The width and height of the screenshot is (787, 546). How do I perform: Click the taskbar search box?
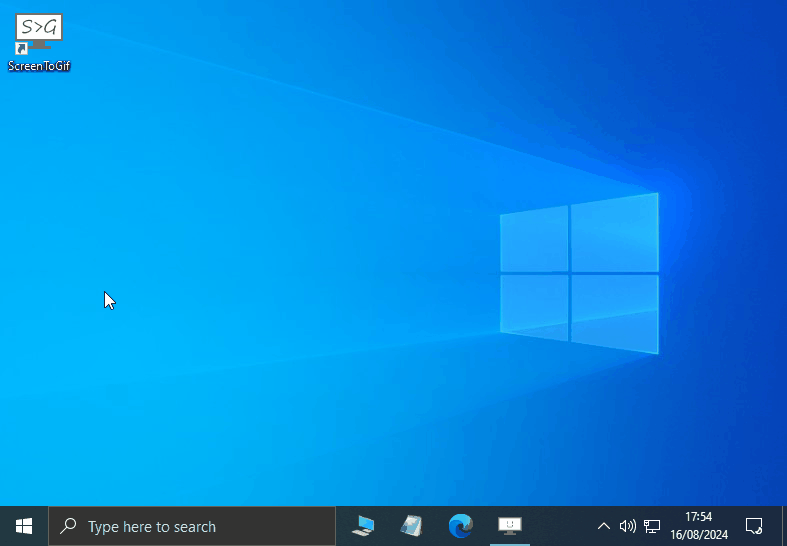192,526
